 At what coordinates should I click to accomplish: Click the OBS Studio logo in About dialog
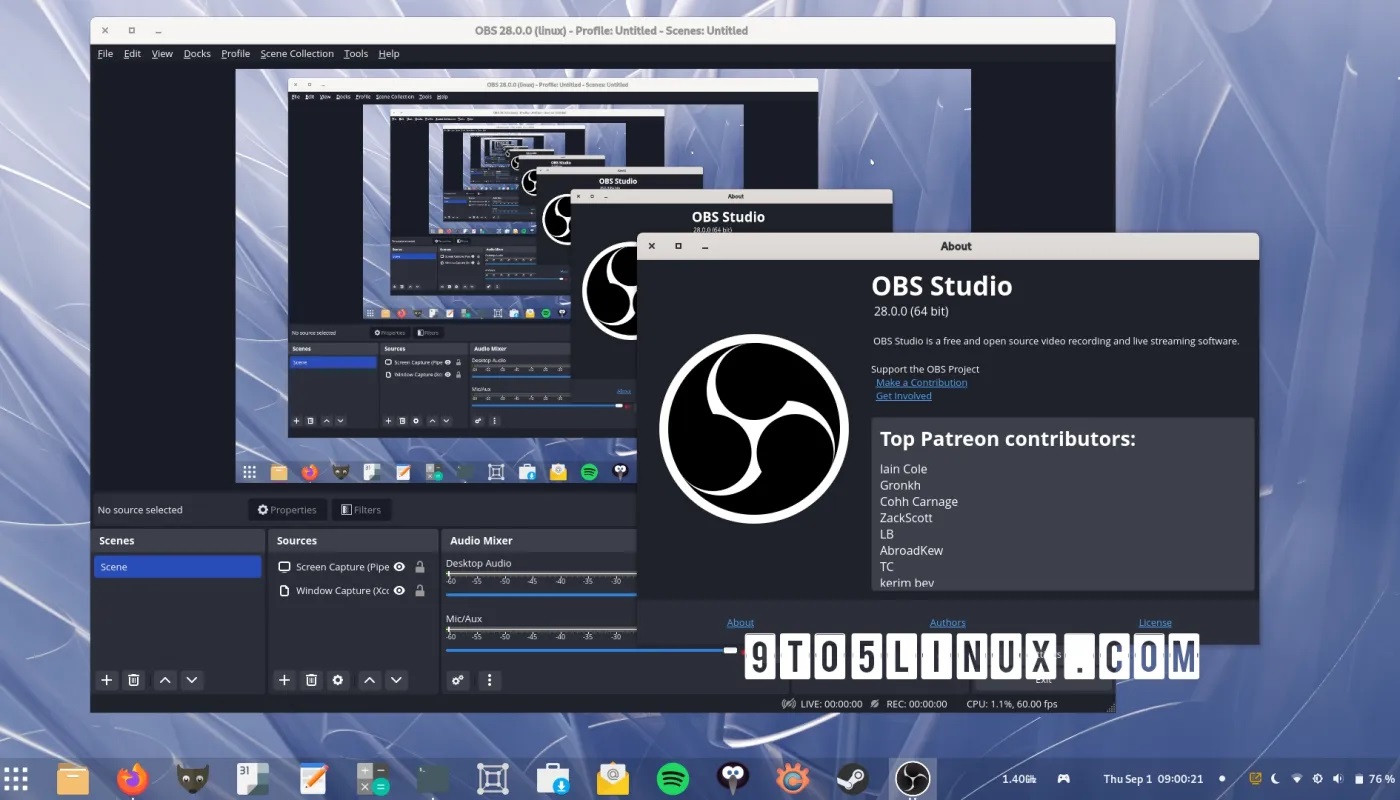pos(754,428)
